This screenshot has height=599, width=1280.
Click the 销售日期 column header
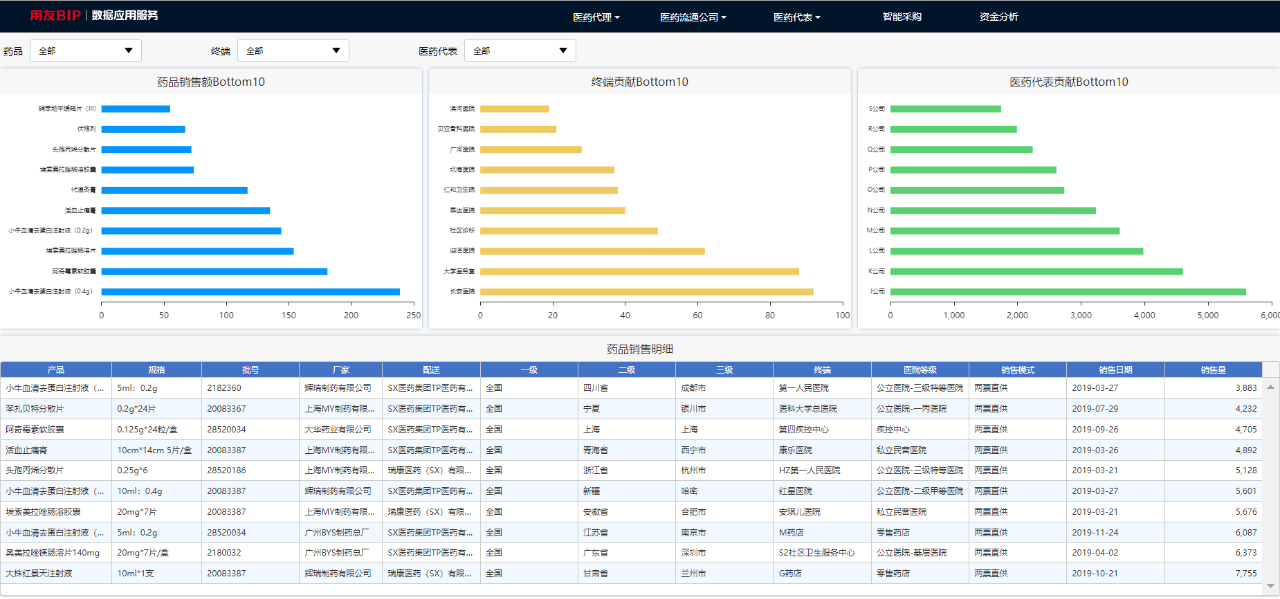tap(1115, 369)
